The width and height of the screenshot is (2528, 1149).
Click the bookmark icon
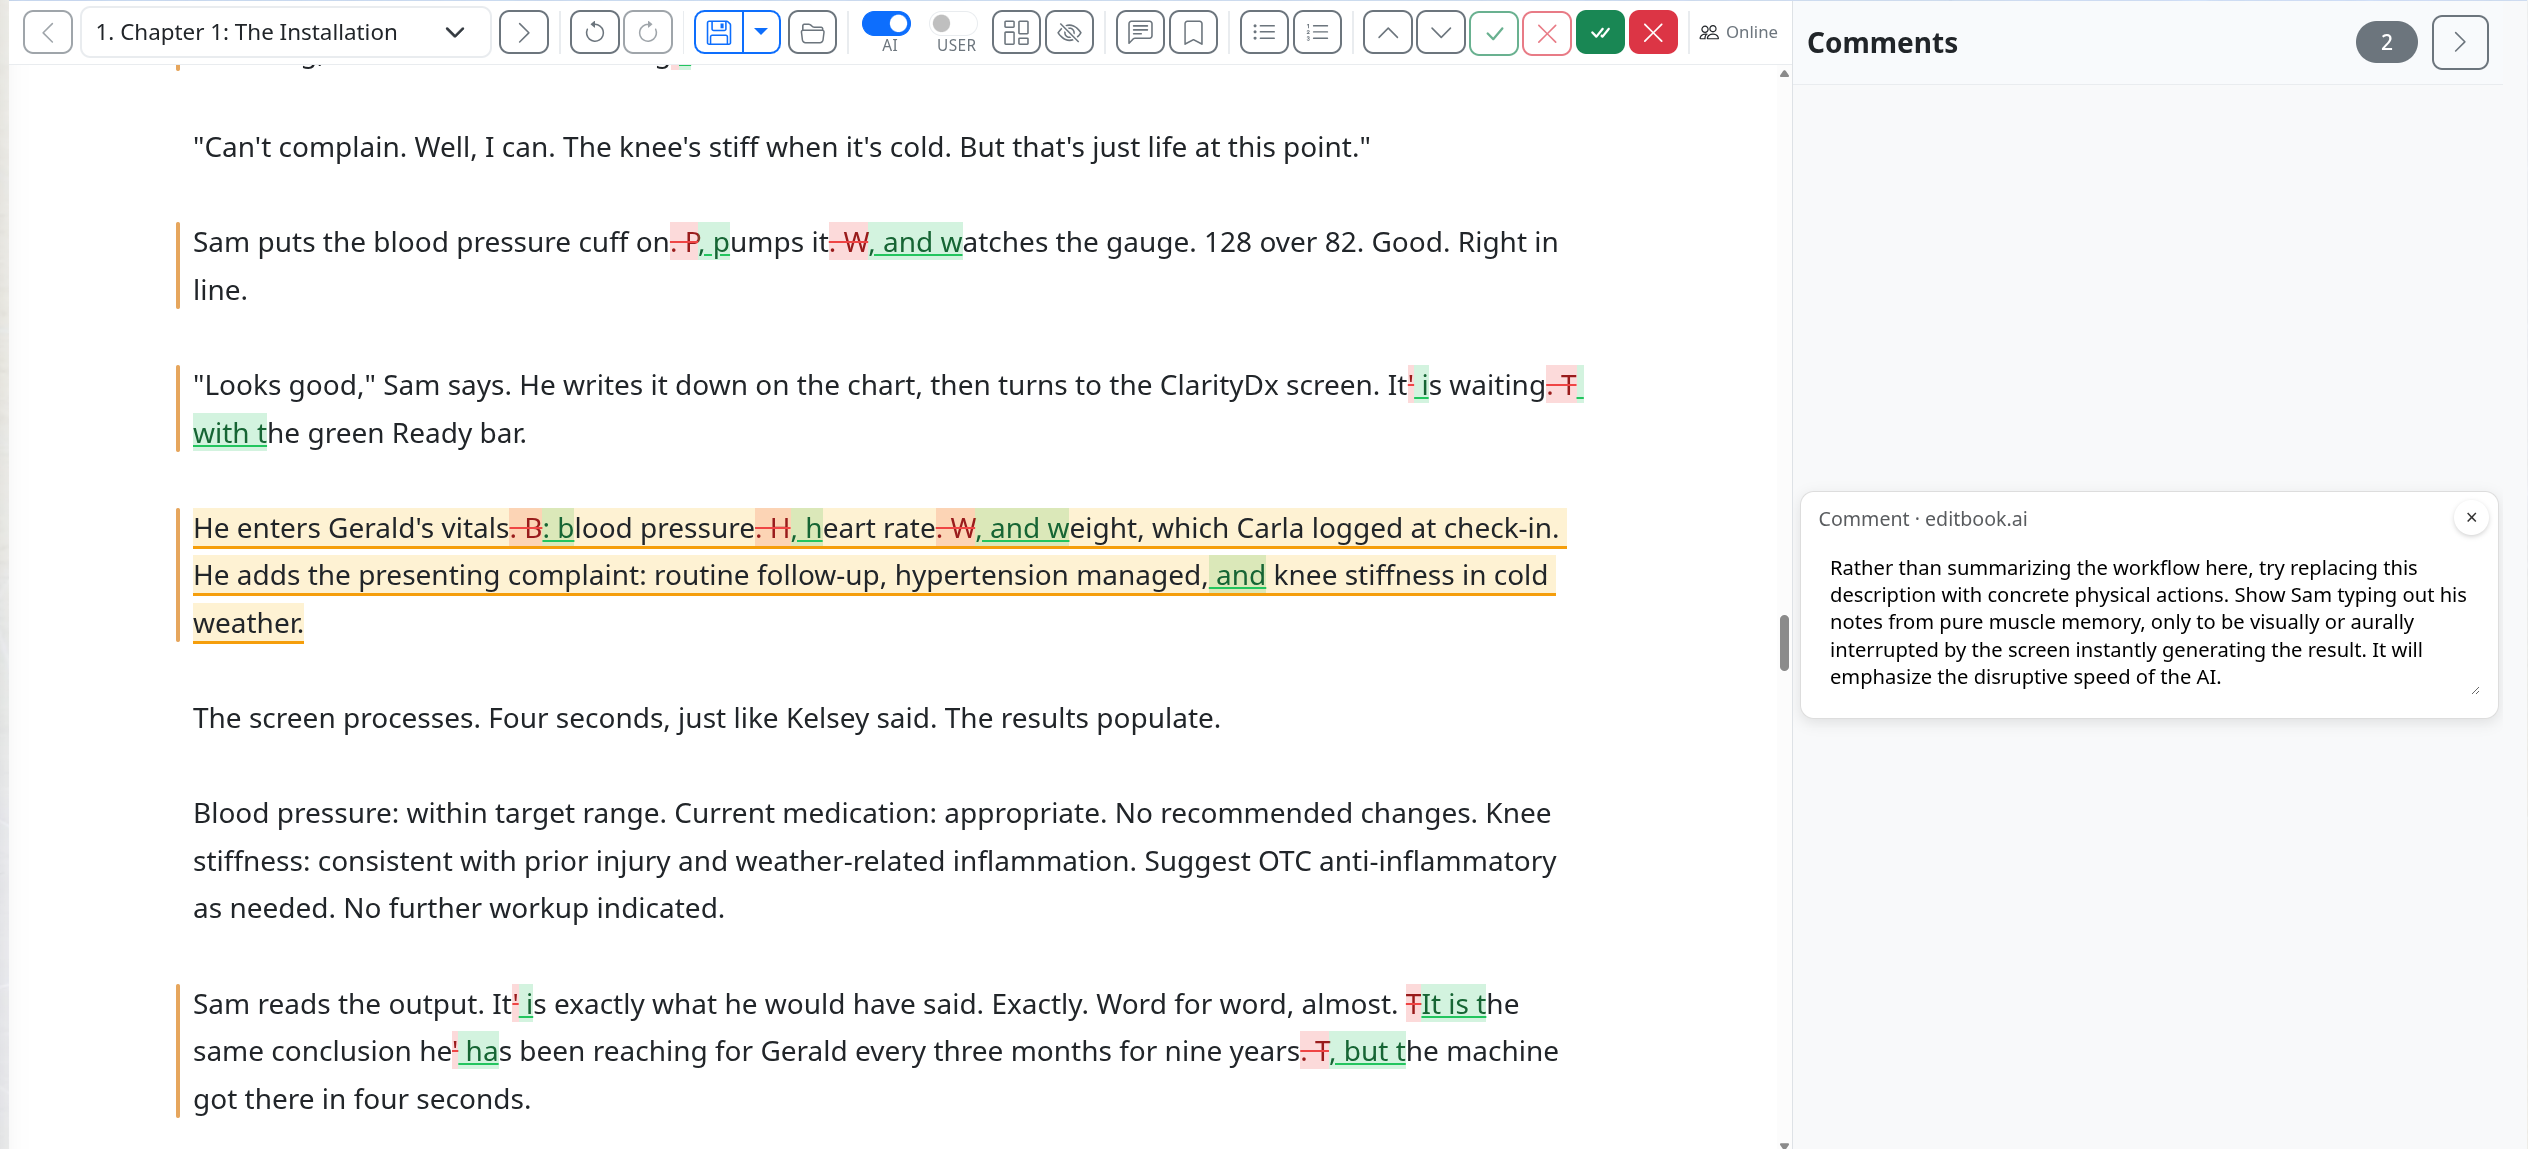click(1193, 32)
